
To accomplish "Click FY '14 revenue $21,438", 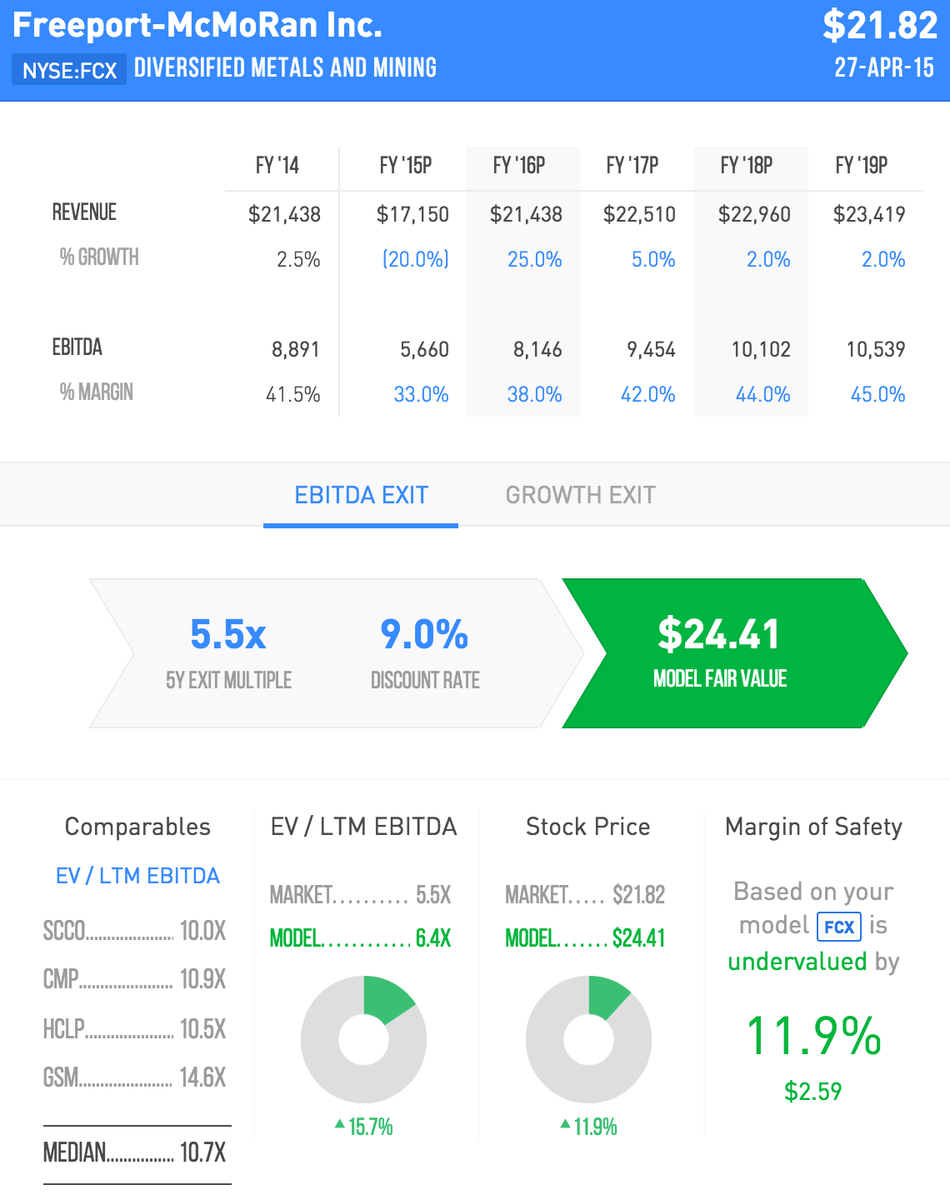I will pyautogui.click(x=285, y=214).
